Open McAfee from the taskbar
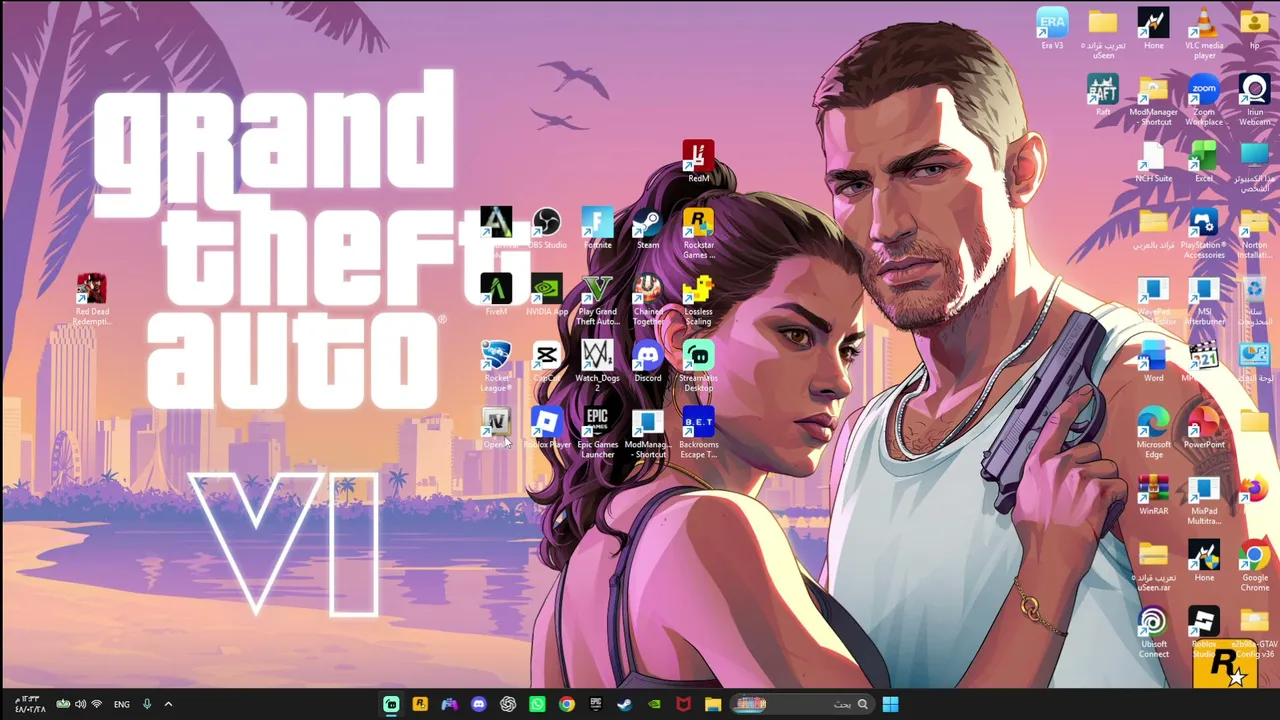 coord(683,704)
